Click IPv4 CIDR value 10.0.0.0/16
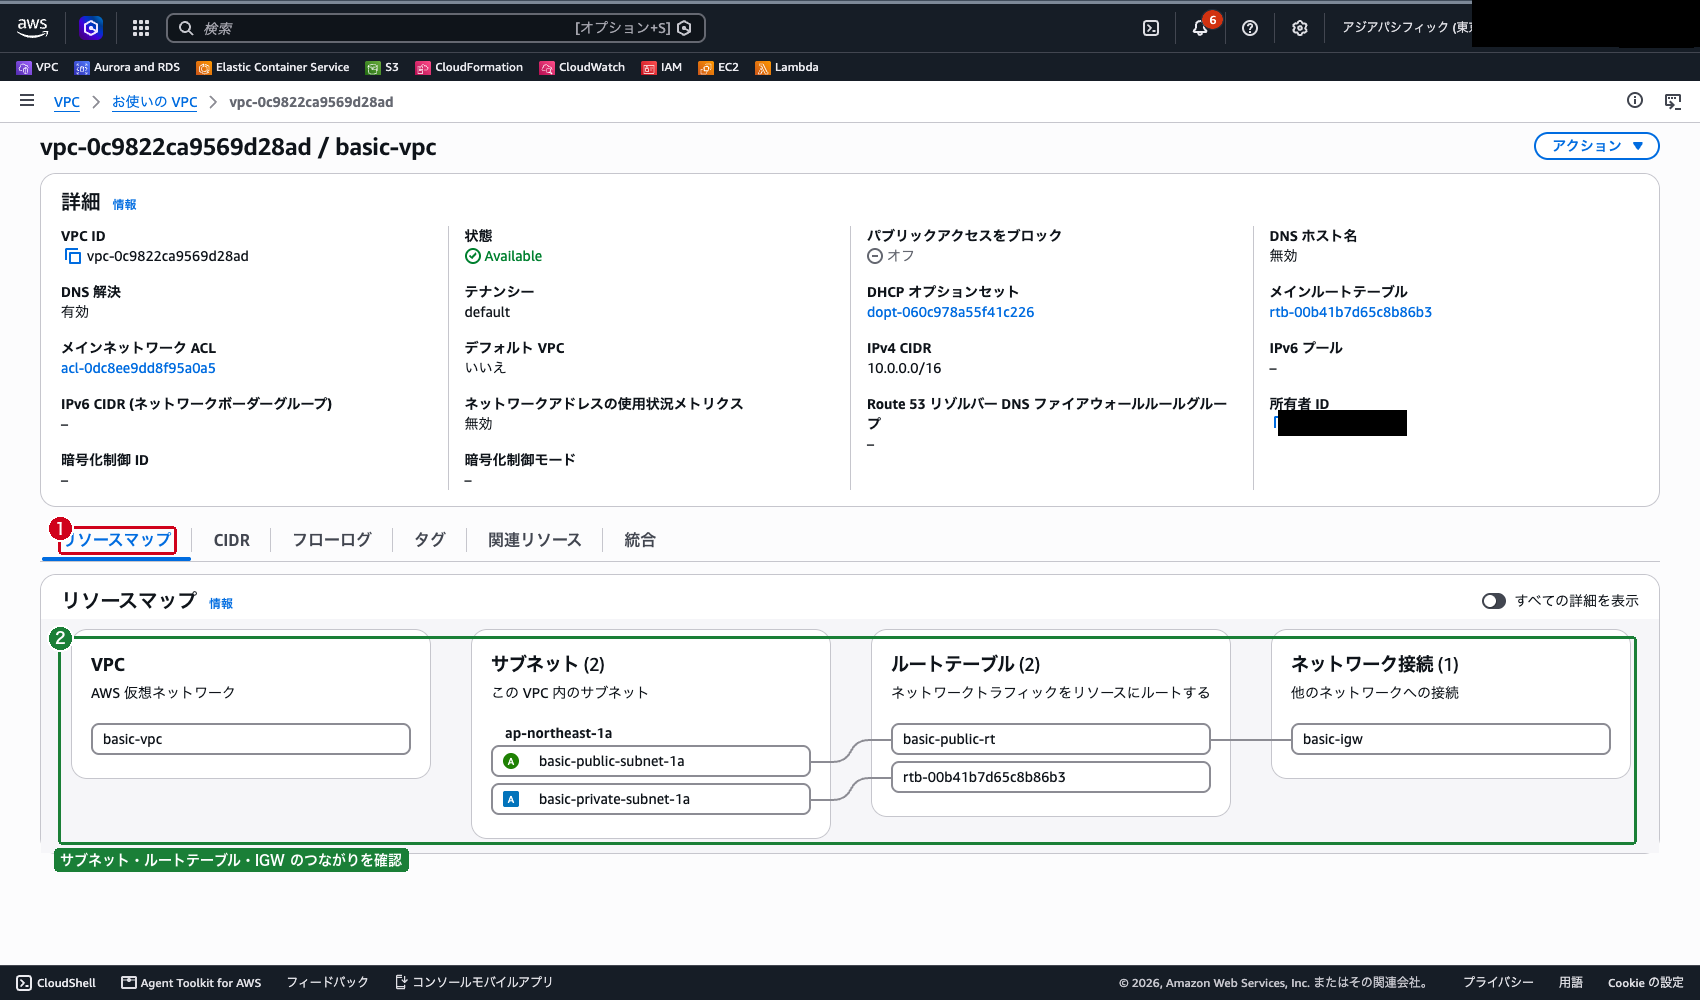This screenshot has height=1000, width=1700. (x=904, y=368)
